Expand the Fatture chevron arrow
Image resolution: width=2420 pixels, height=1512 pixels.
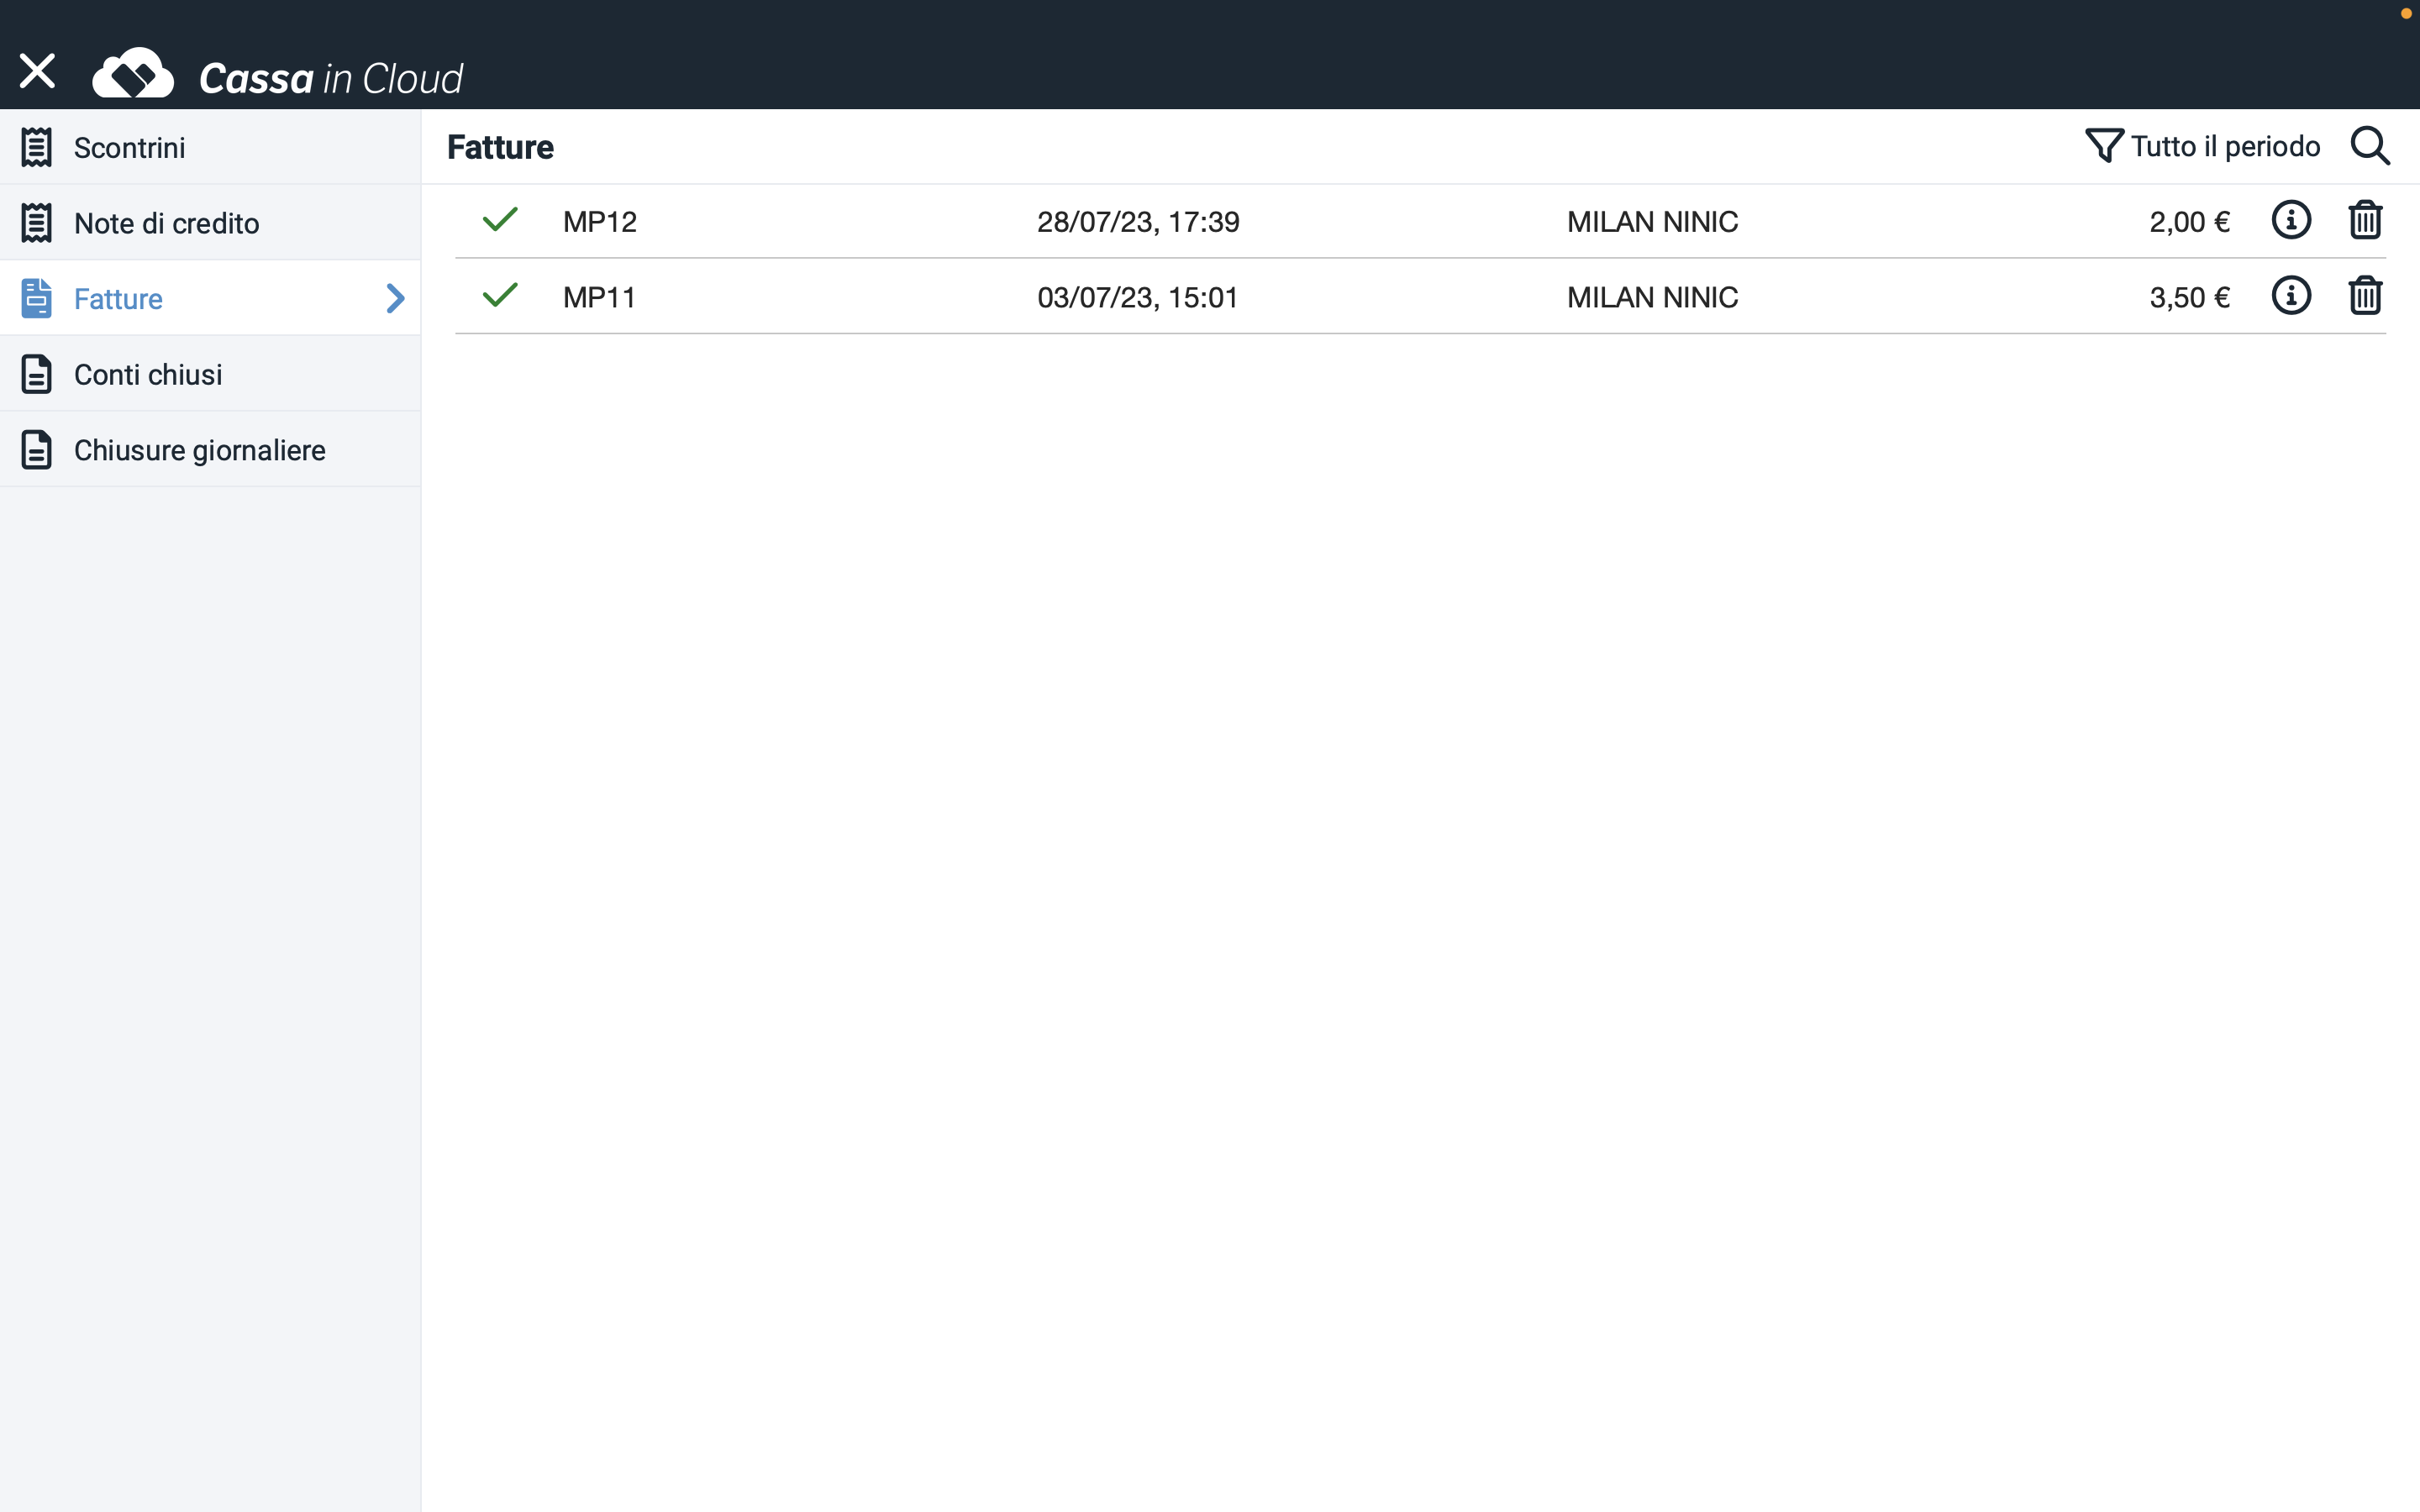point(396,298)
